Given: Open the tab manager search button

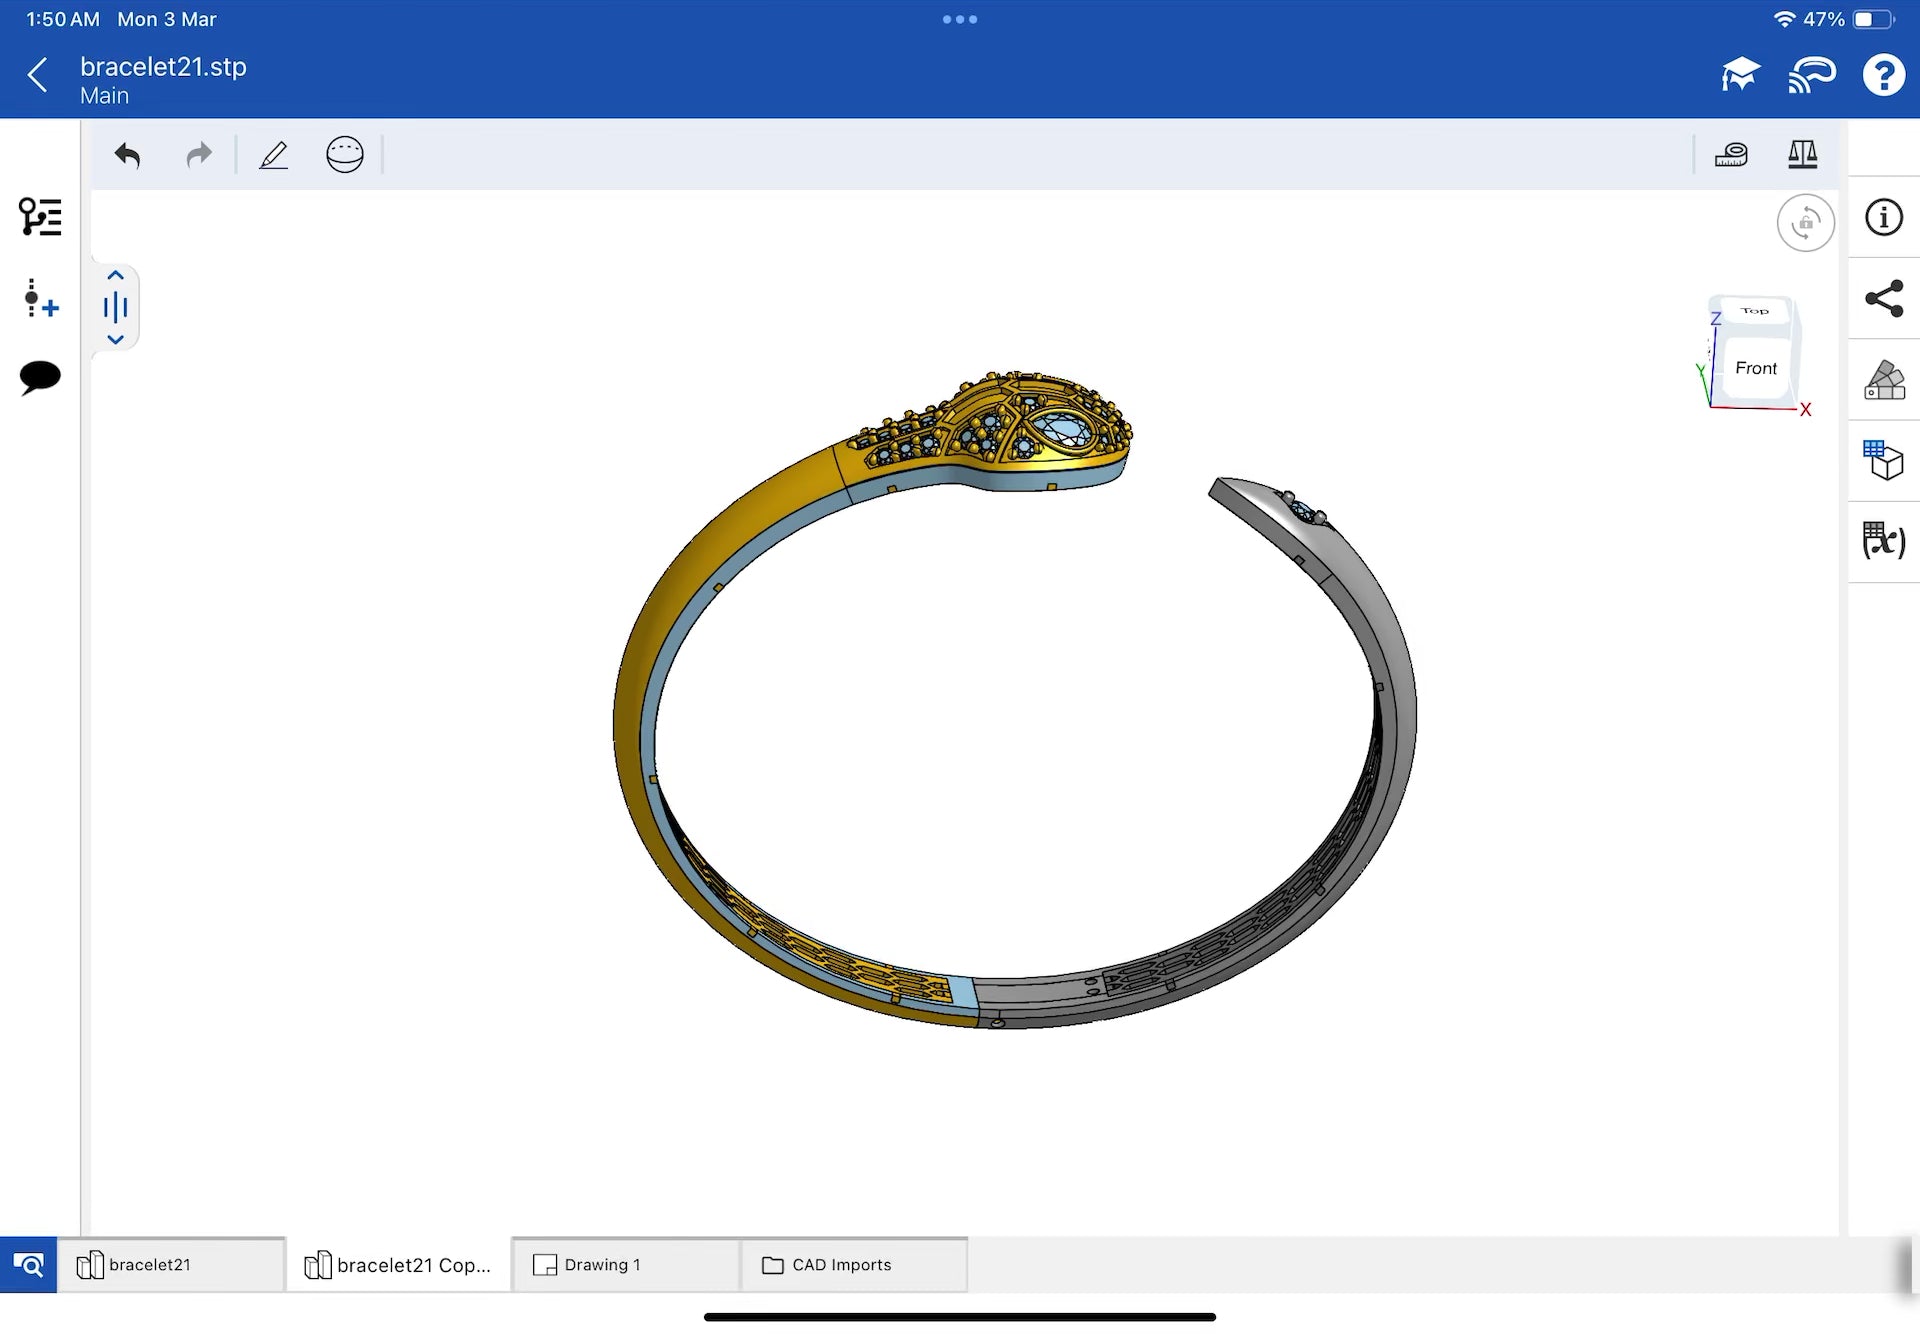Looking at the screenshot, I should tap(28, 1265).
